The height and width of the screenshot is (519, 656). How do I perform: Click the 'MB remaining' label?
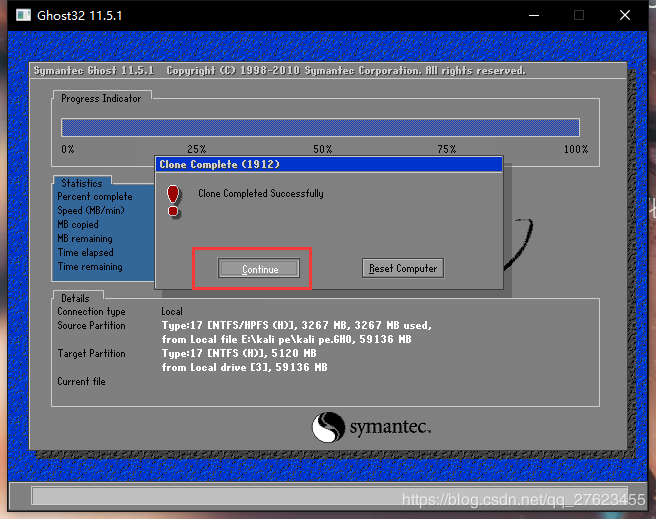tap(85, 239)
